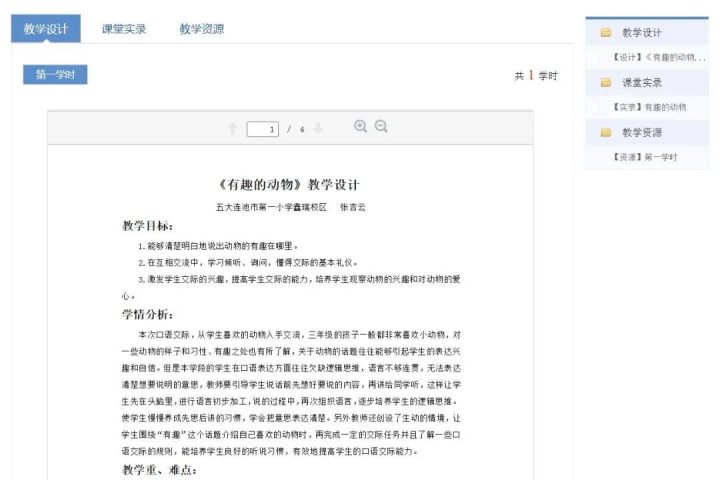Expand the 教学资源 sidebar section
Screen dimensions: 720x480
[642, 133]
